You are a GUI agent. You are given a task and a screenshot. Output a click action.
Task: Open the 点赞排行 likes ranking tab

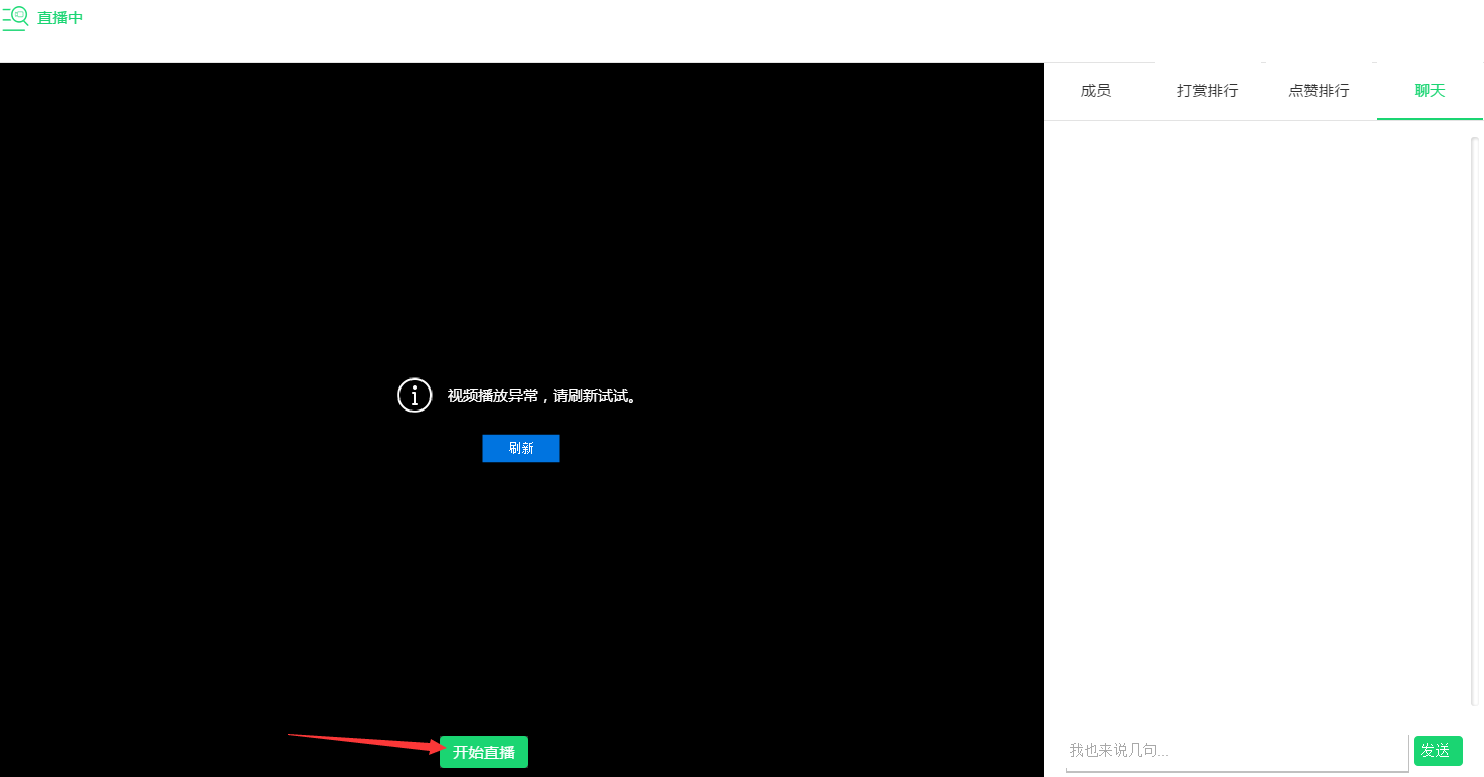tap(1319, 91)
